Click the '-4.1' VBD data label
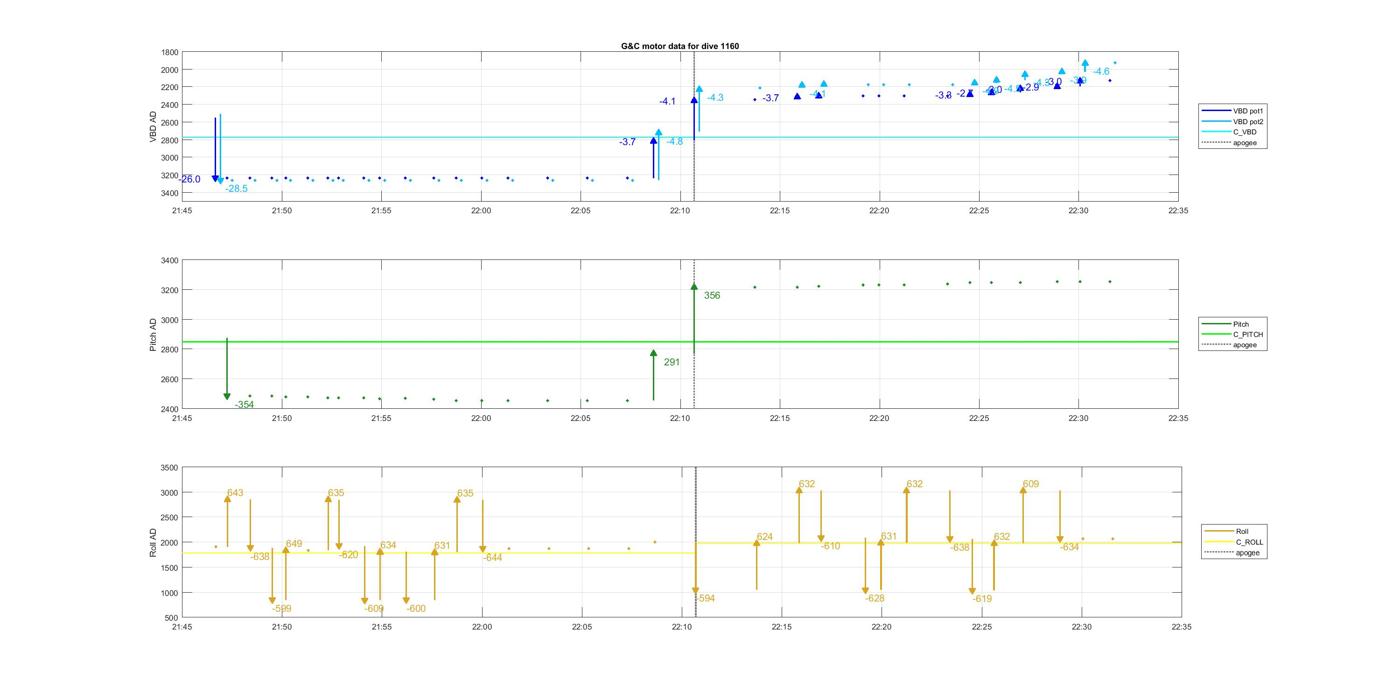 [x=667, y=102]
